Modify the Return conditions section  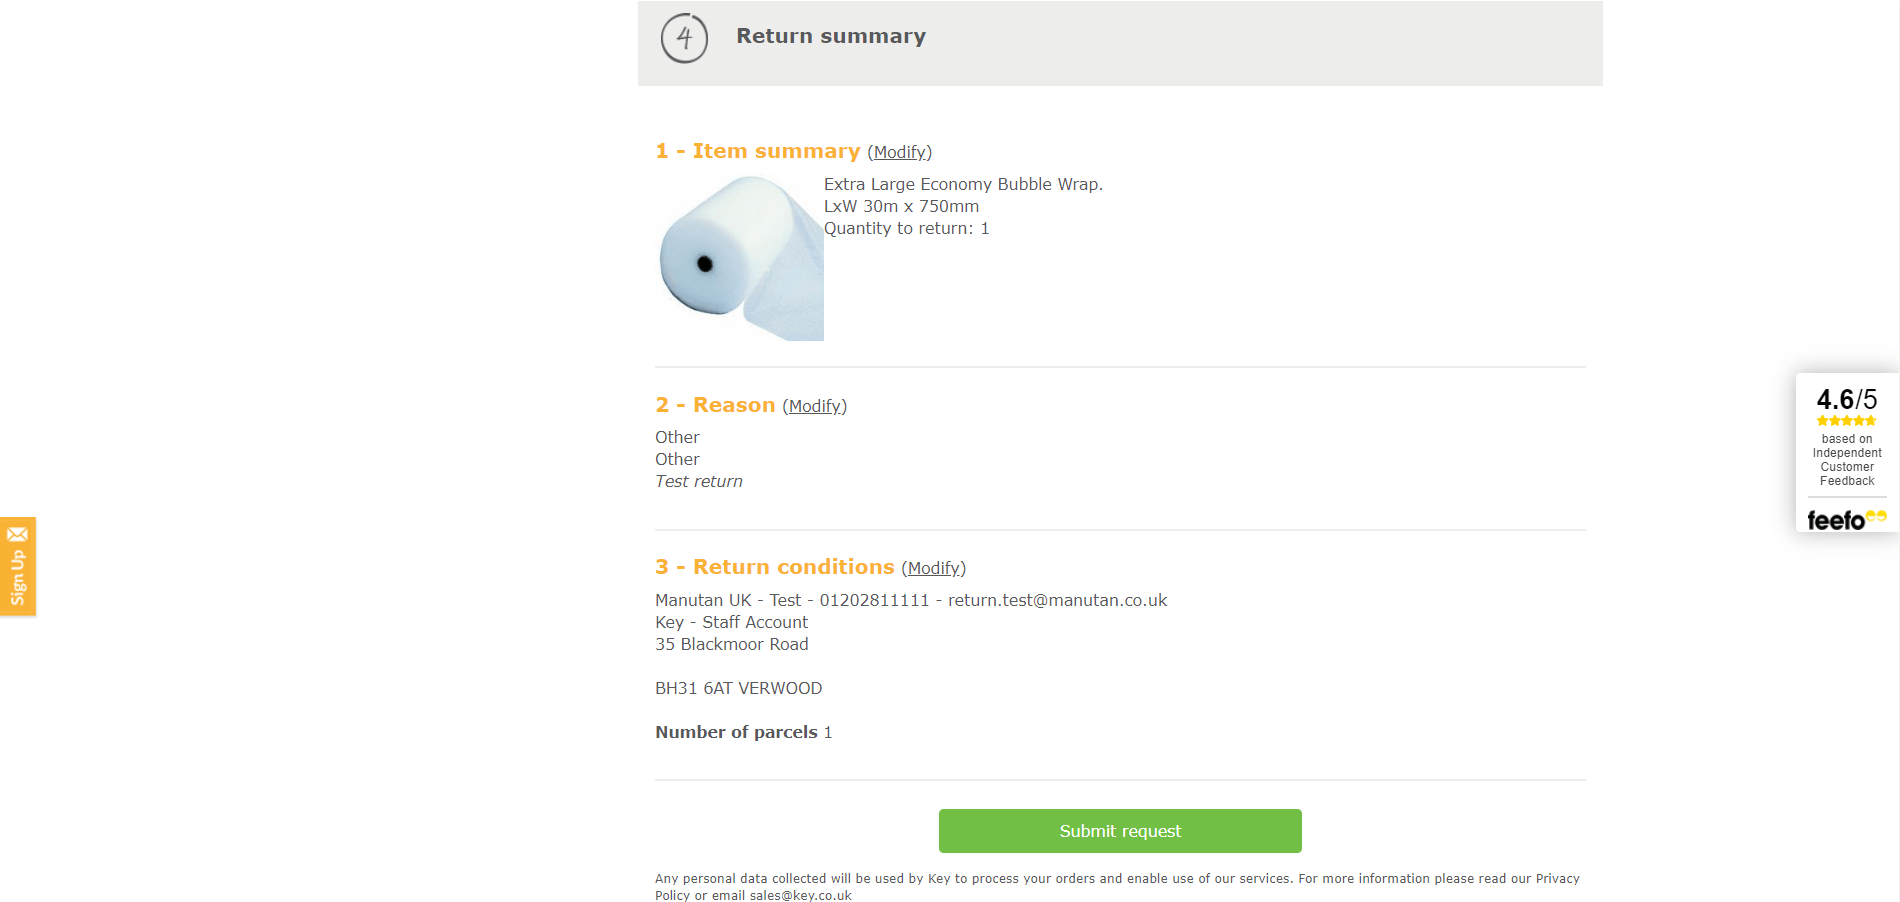coord(933,568)
